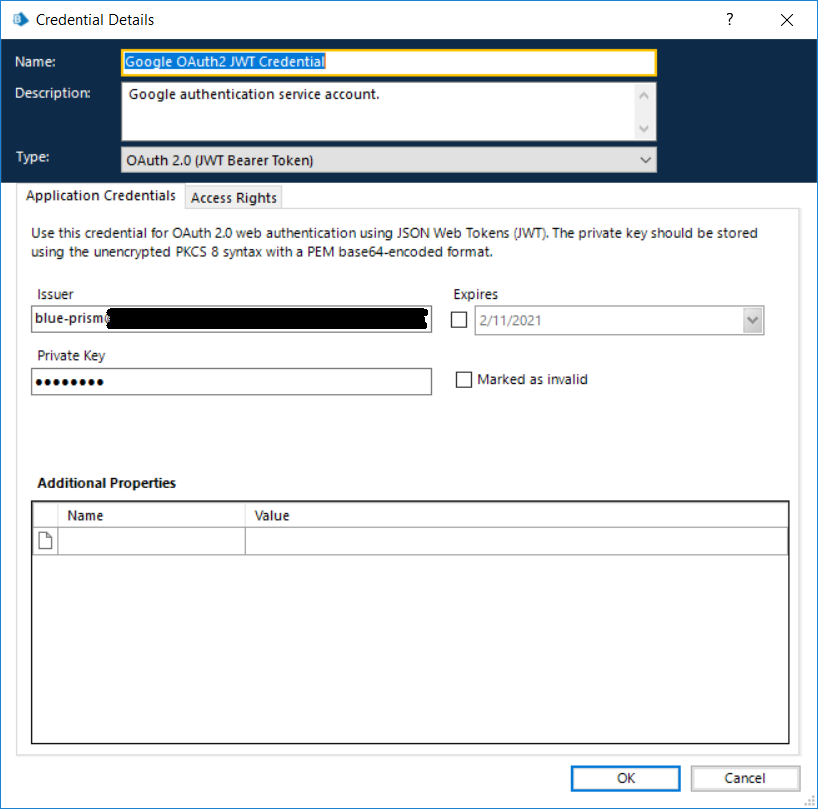
Task: Click the Private Key password field
Action: pos(232,382)
